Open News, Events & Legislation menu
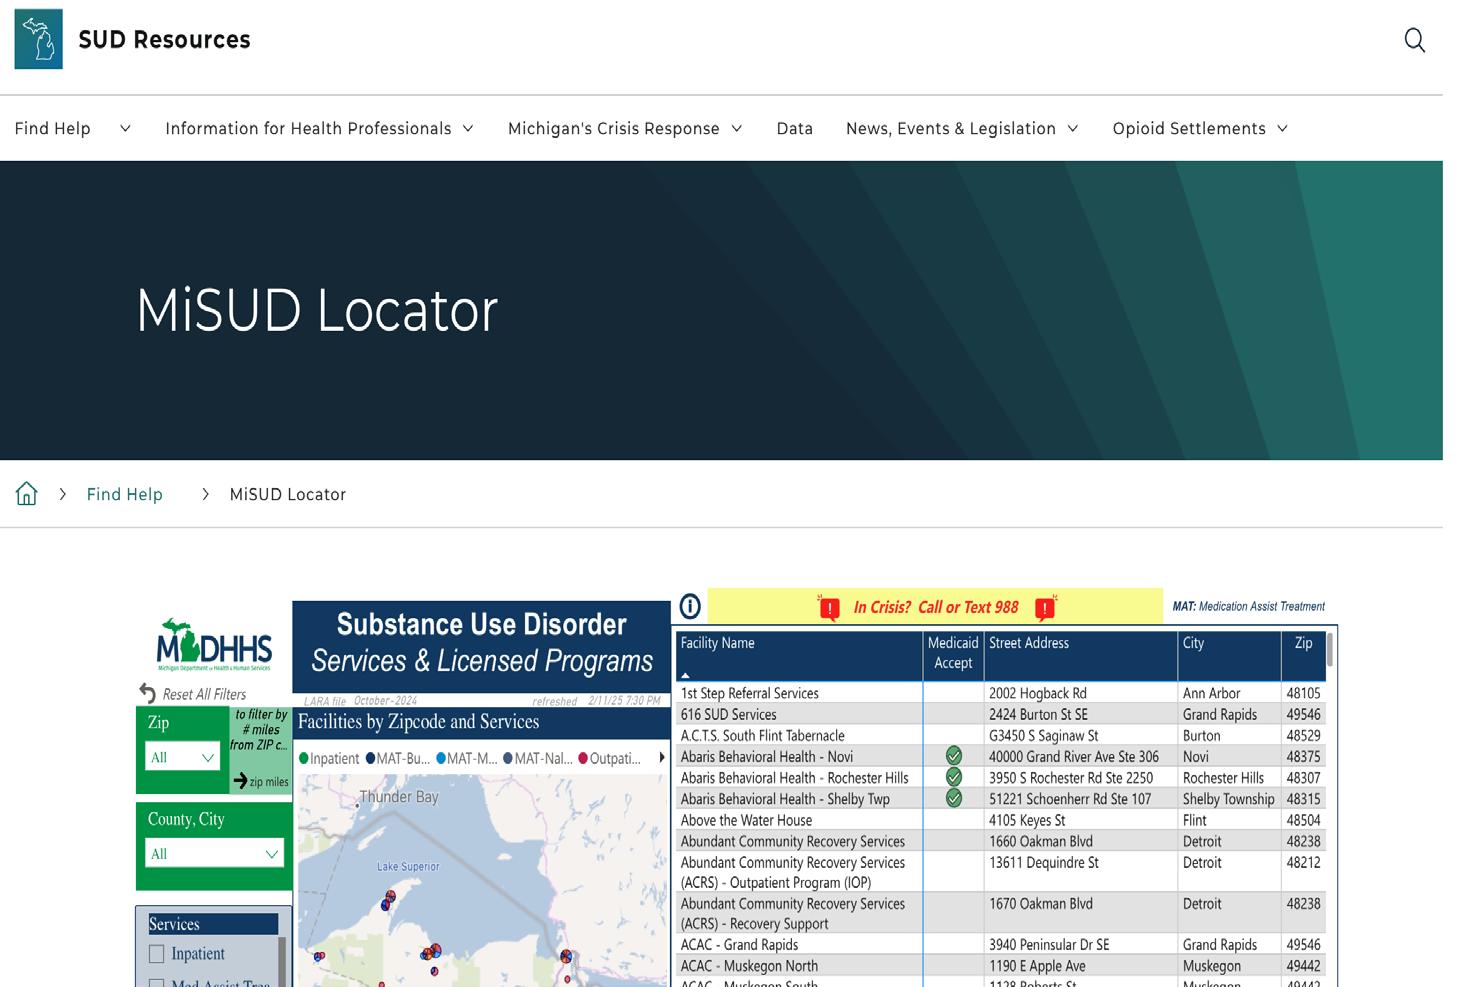The image size is (1478, 987). 951,128
